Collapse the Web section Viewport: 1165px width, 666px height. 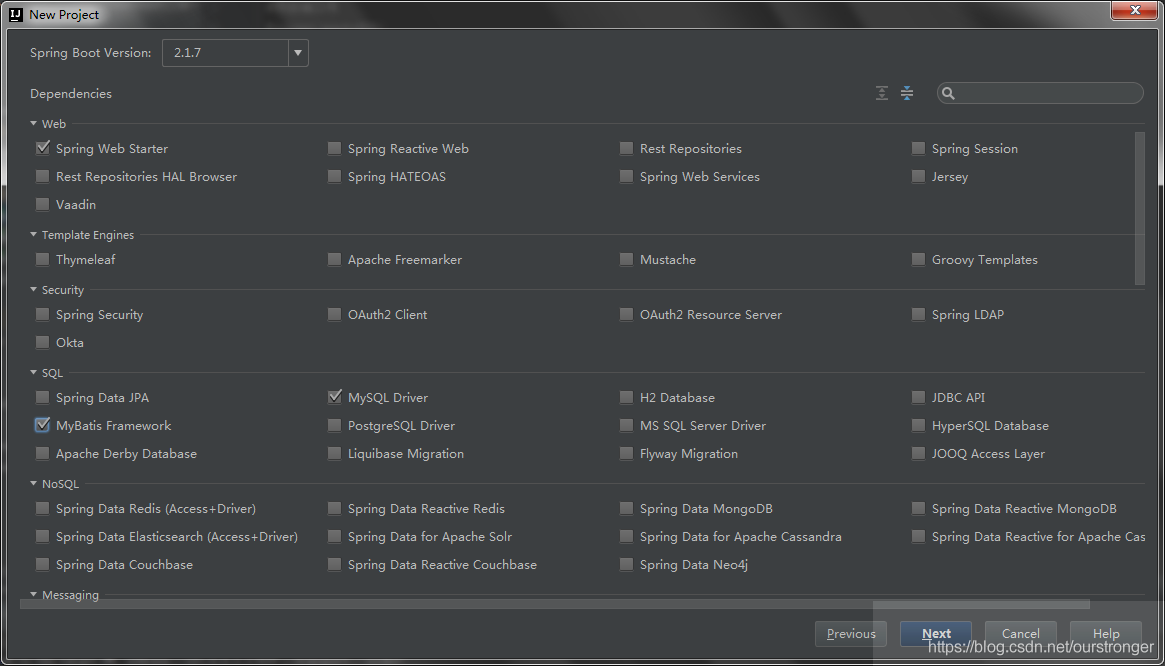[33, 123]
